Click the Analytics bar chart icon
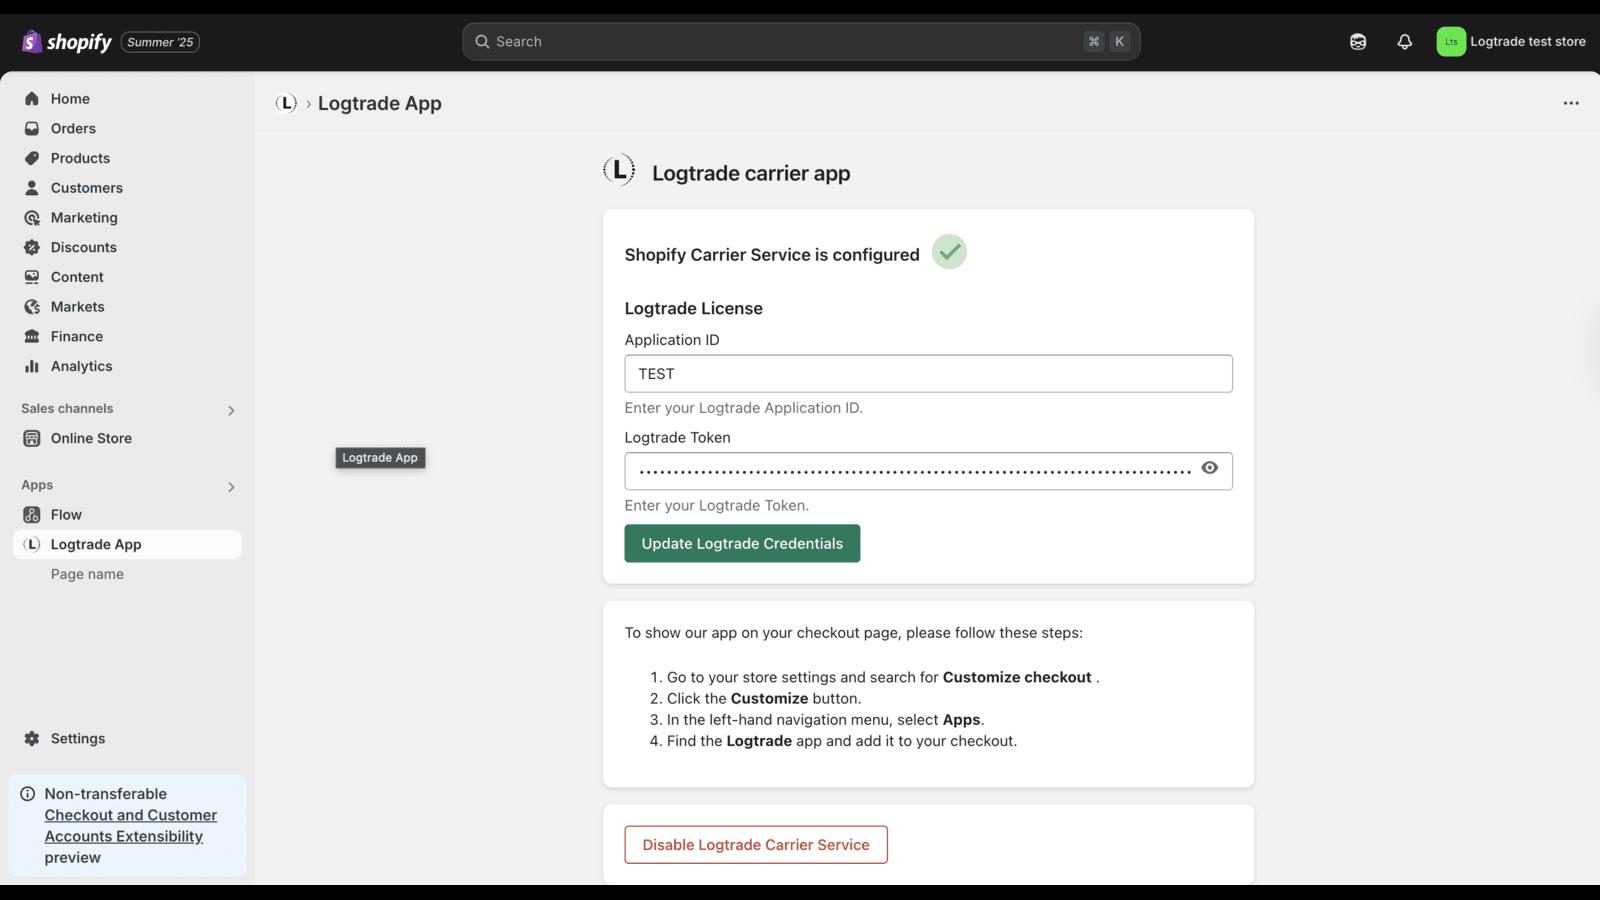Image resolution: width=1600 pixels, height=900 pixels. coord(32,366)
